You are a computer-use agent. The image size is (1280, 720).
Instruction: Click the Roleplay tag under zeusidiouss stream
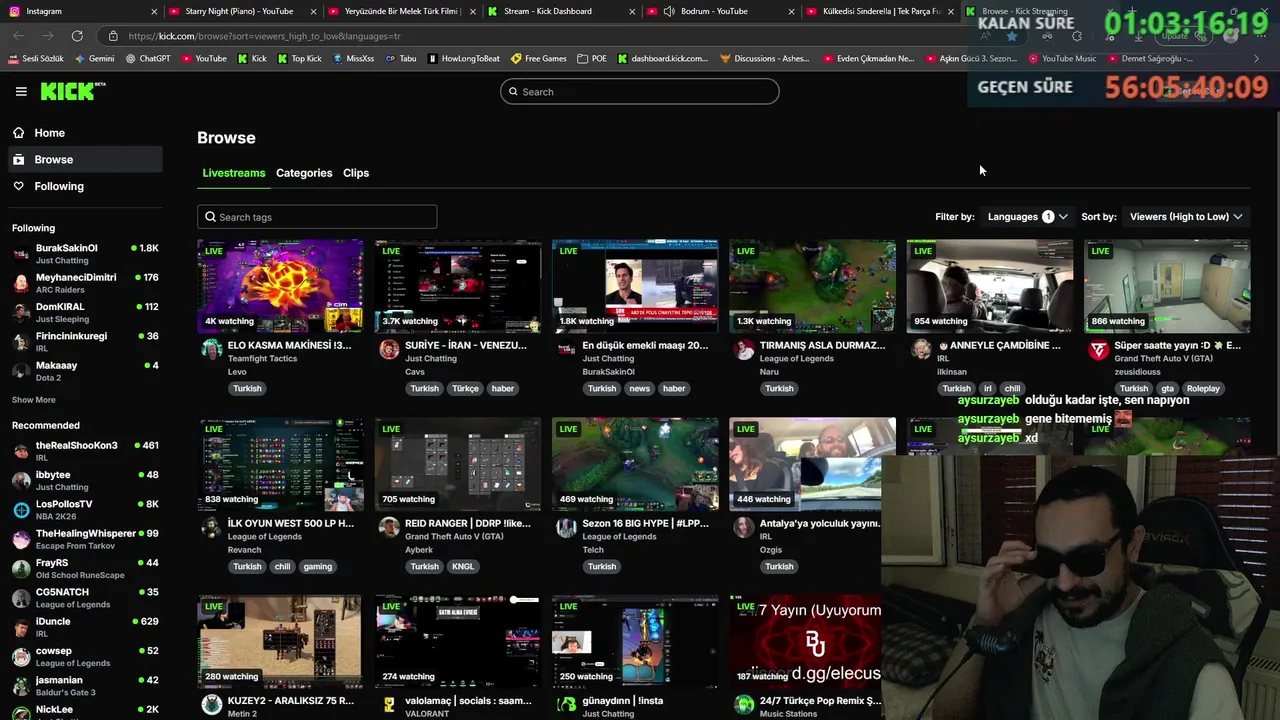tap(1203, 388)
